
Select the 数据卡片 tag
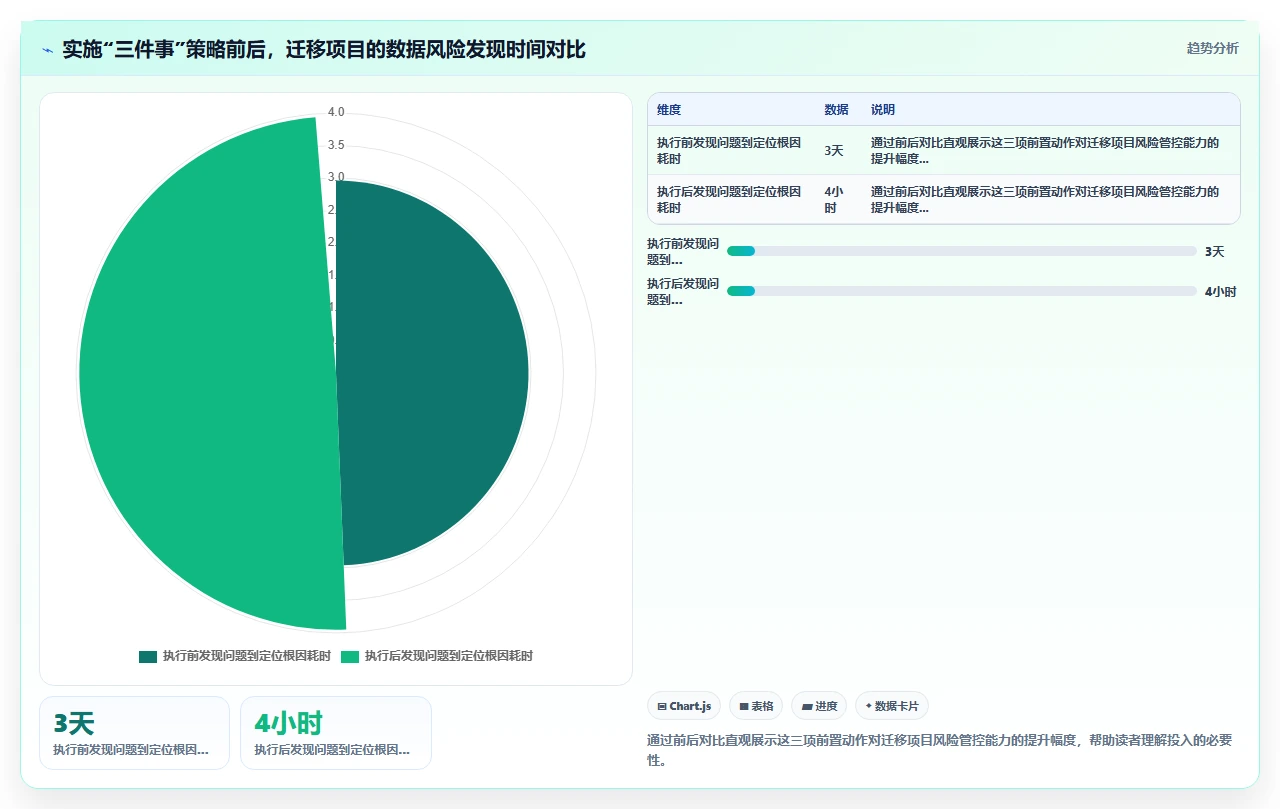click(x=892, y=706)
